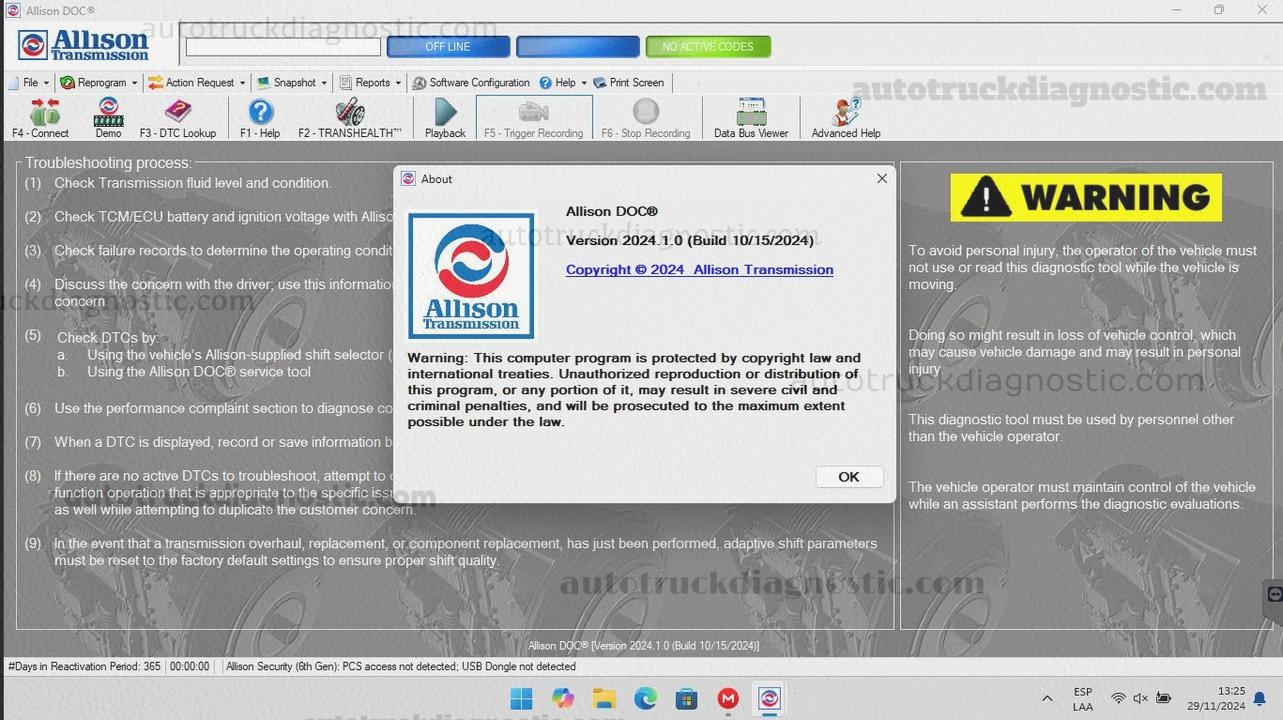Close the About dialog with the X
The image size is (1283, 720).
pyautogui.click(x=881, y=179)
